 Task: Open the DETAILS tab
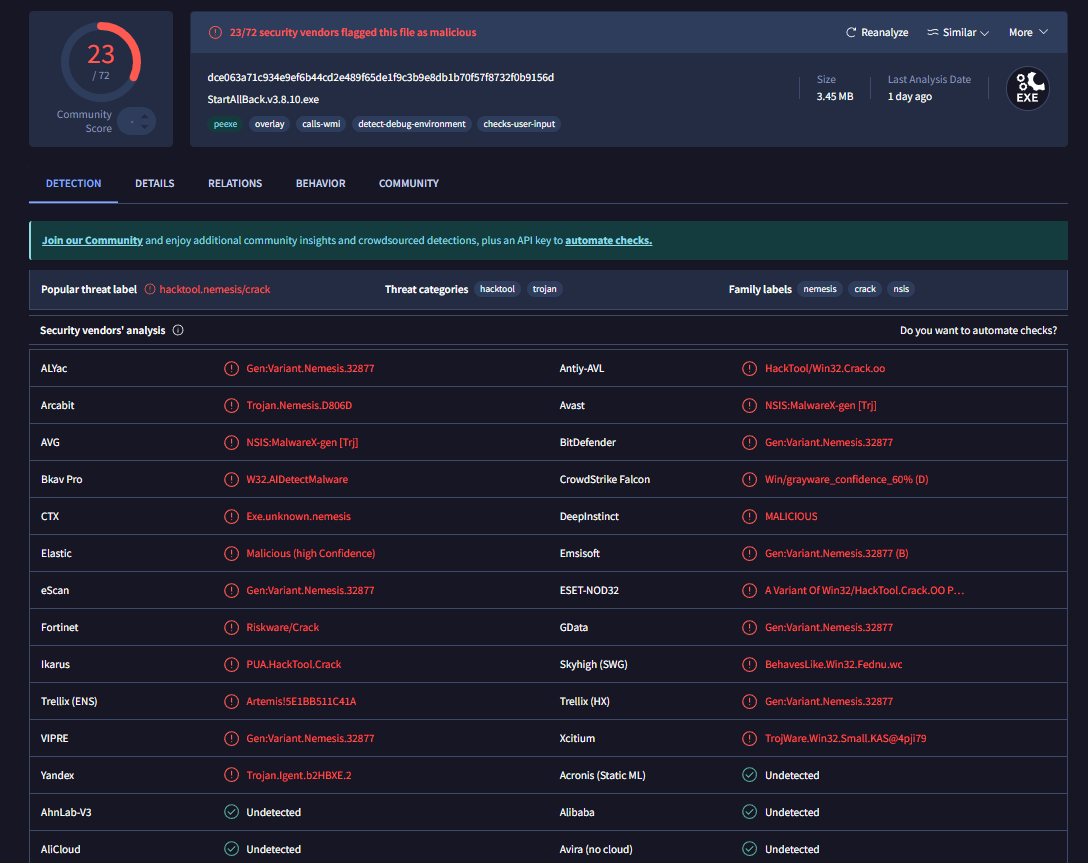click(155, 183)
